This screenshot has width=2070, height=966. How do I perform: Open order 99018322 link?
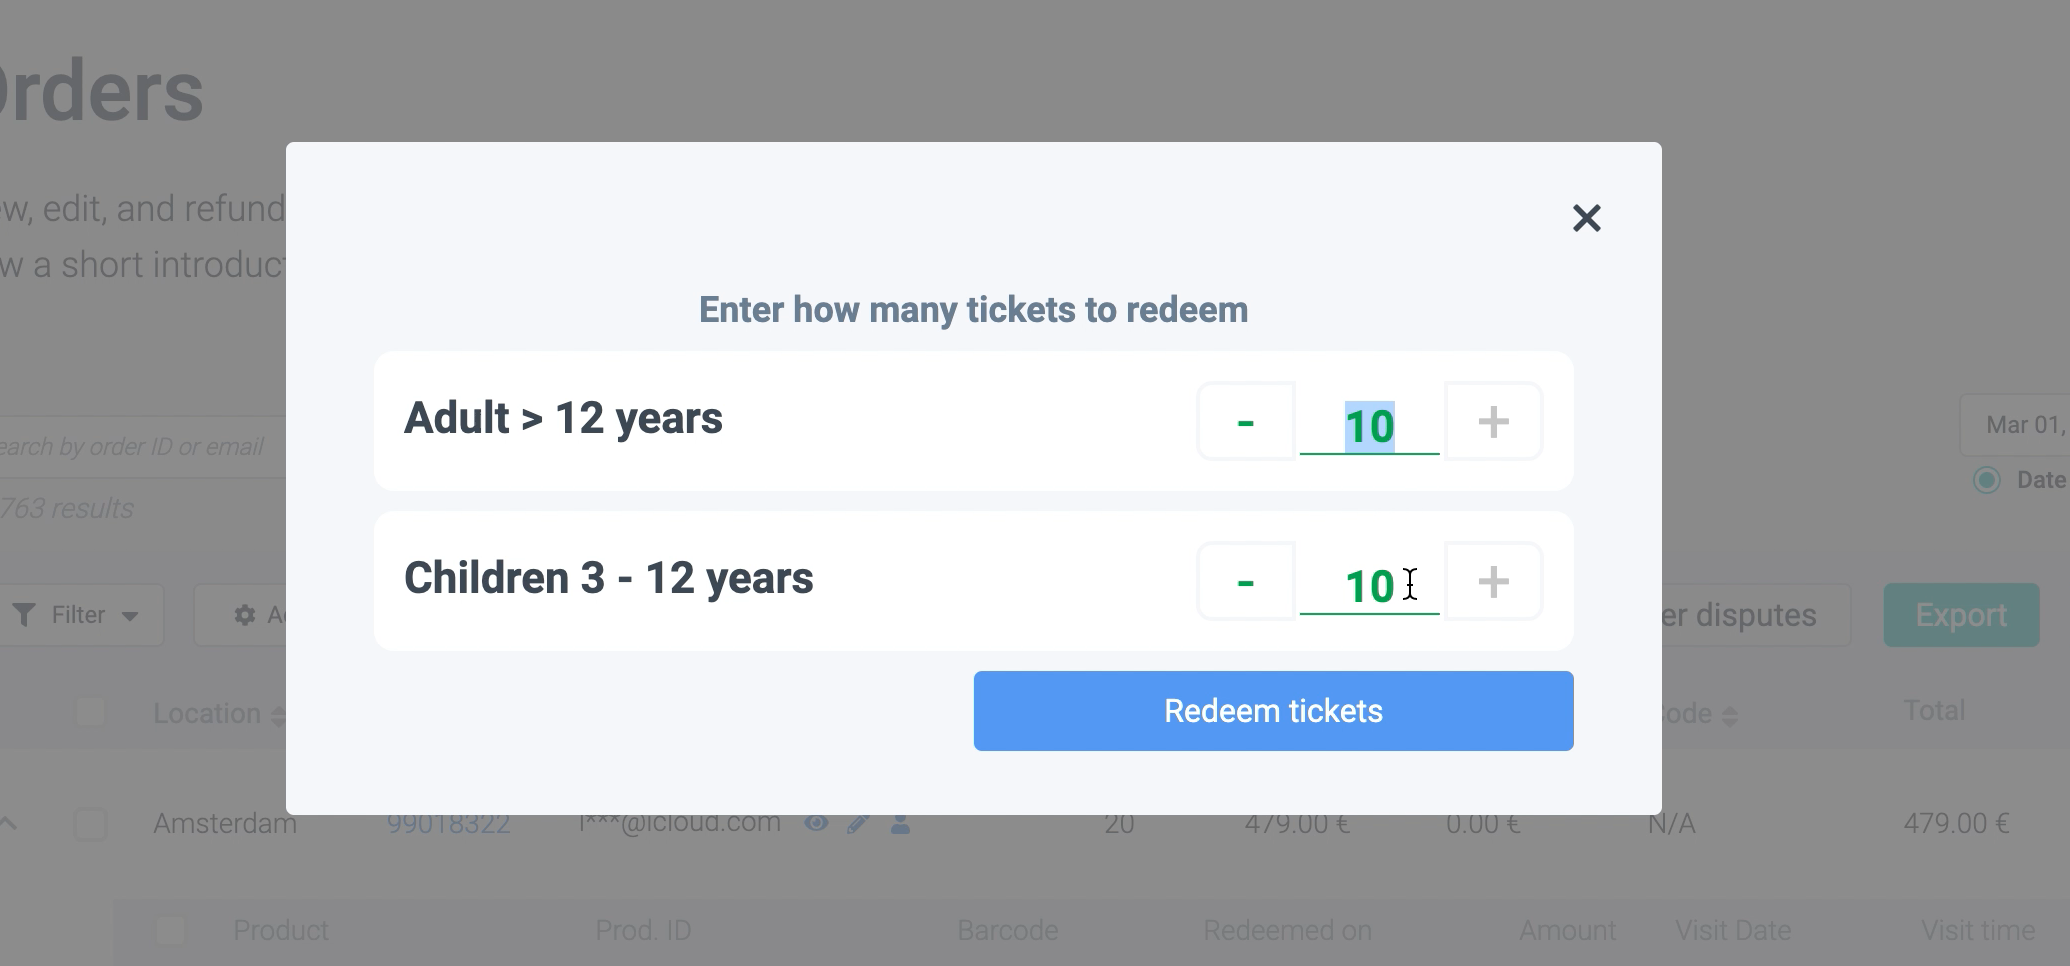click(x=448, y=824)
